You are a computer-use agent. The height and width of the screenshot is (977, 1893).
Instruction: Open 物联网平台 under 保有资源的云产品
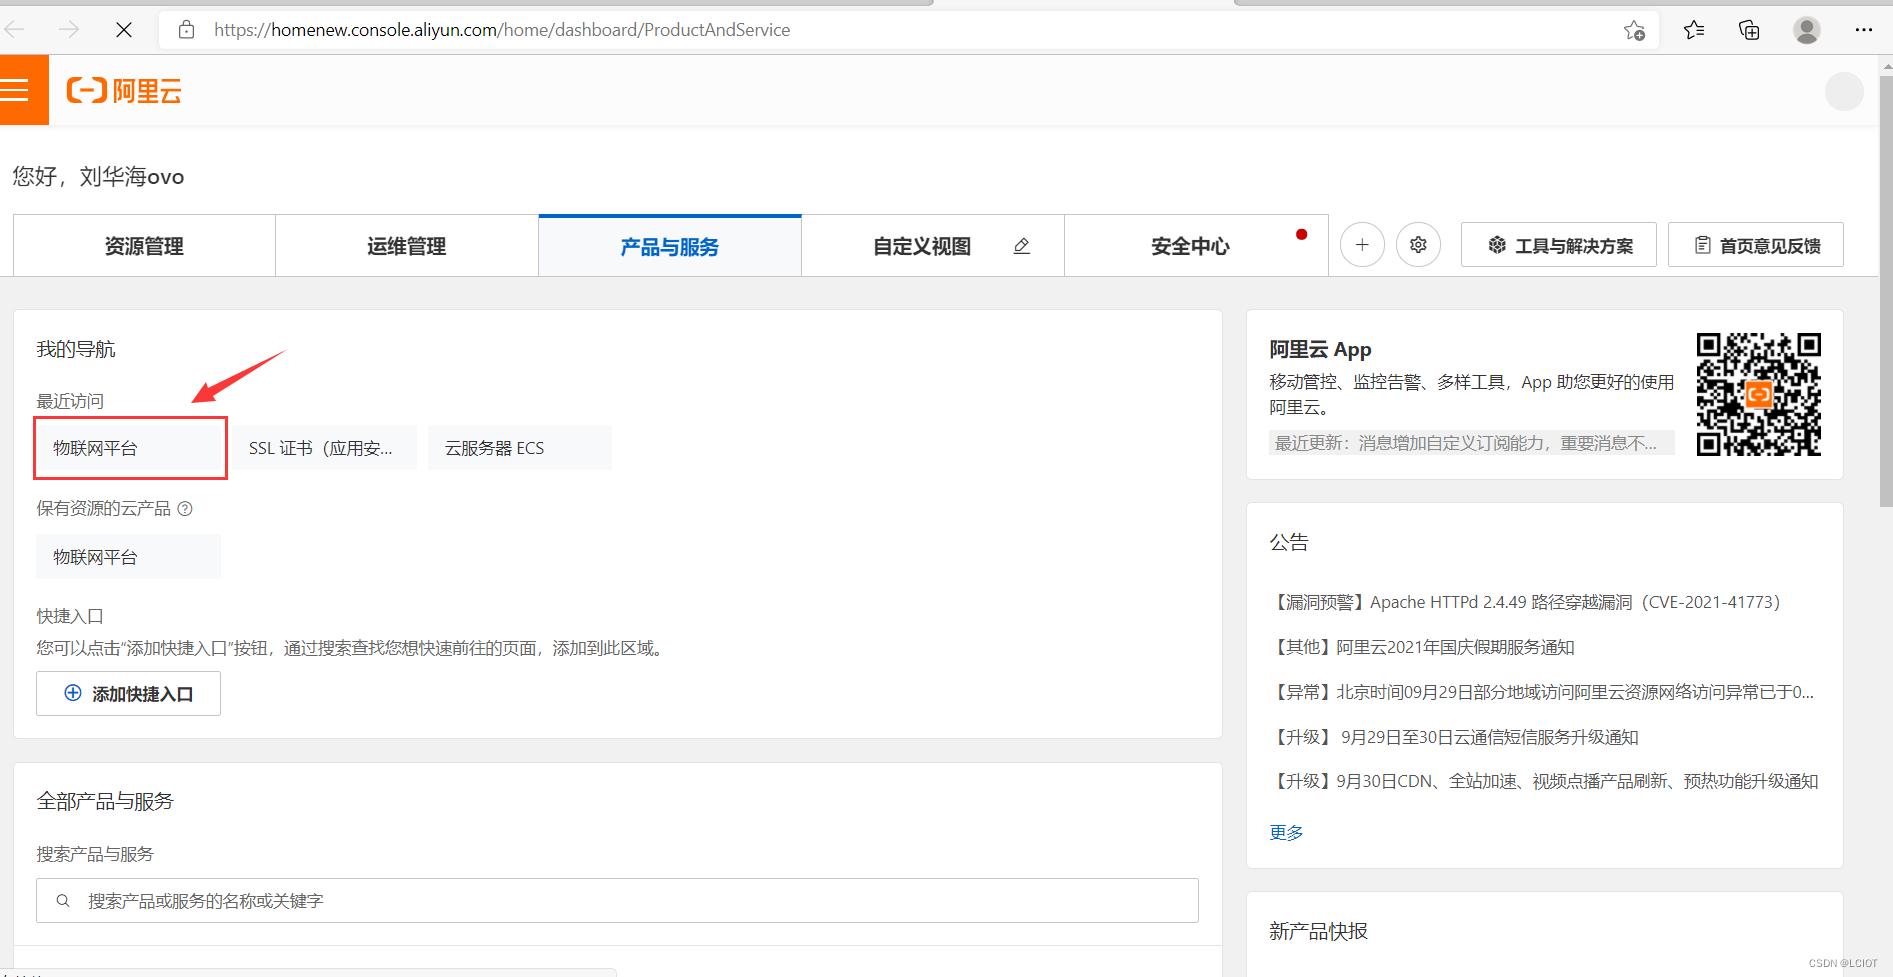click(x=129, y=557)
